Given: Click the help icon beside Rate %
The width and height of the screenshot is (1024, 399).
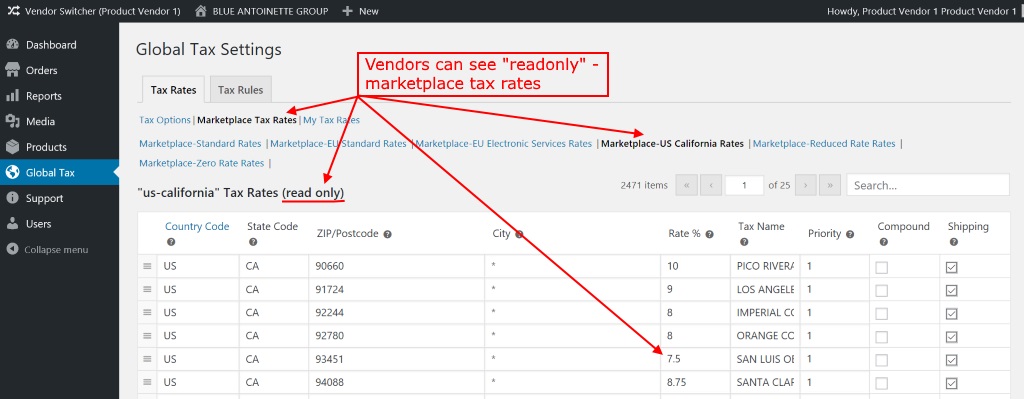Looking at the screenshot, I should 709,234.
